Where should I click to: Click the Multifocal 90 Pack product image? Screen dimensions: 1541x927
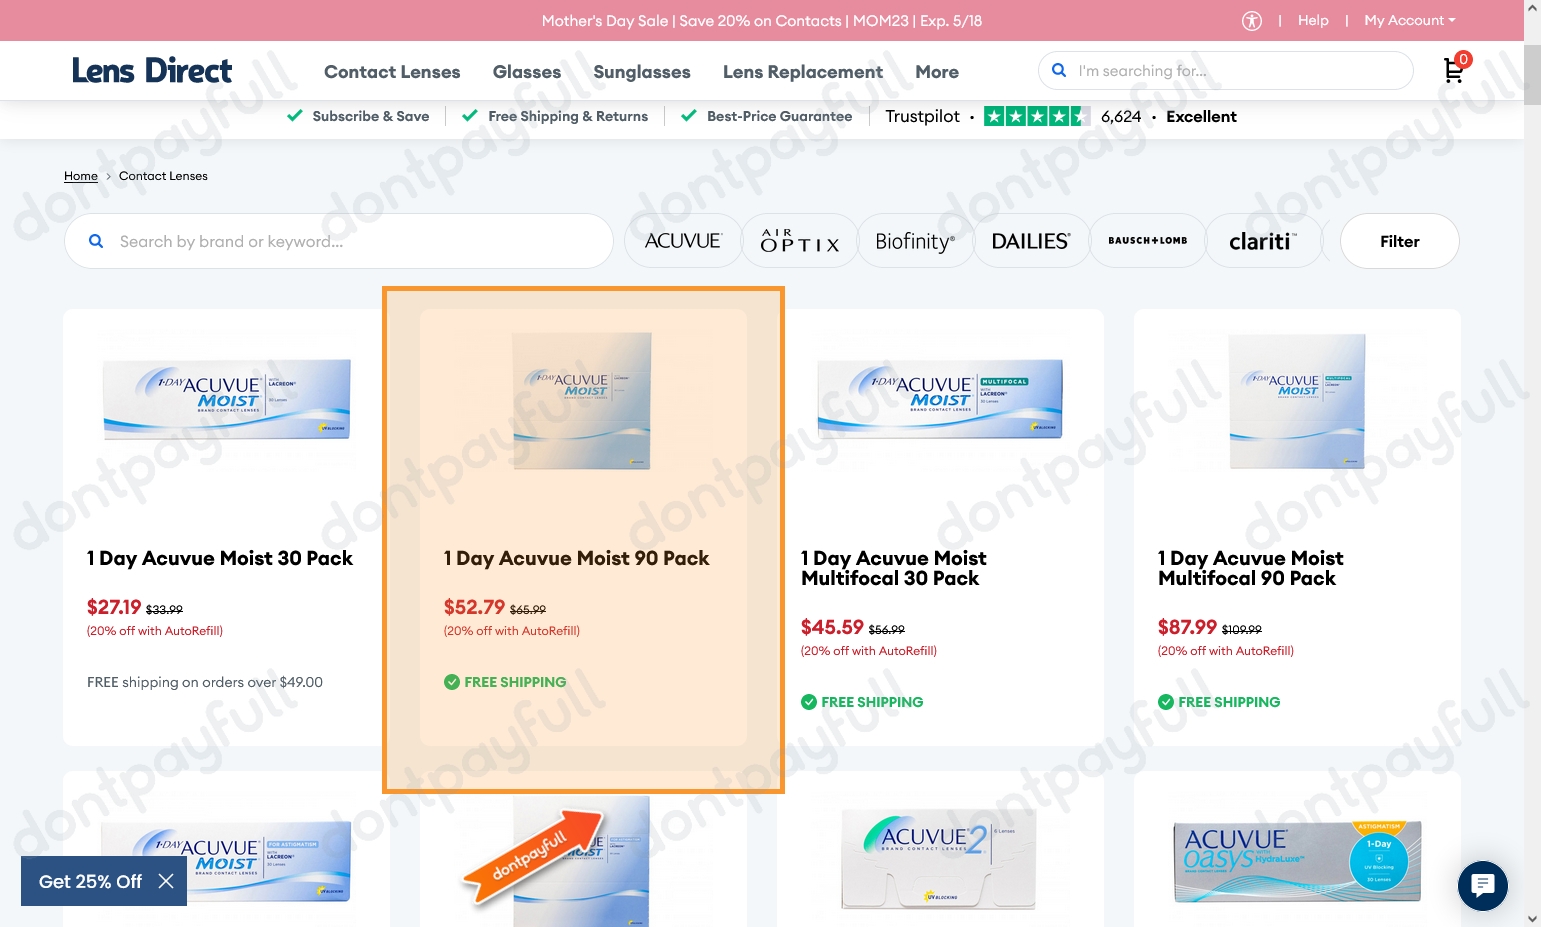(x=1297, y=401)
